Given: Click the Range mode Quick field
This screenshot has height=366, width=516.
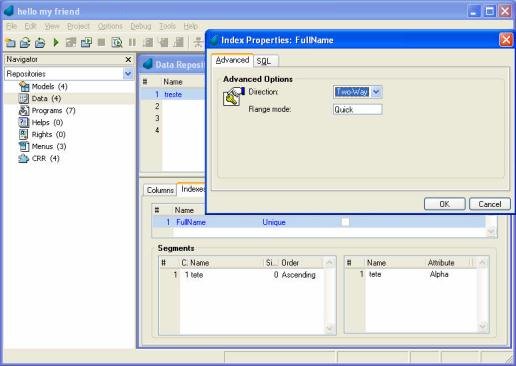Looking at the screenshot, I should (357, 110).
